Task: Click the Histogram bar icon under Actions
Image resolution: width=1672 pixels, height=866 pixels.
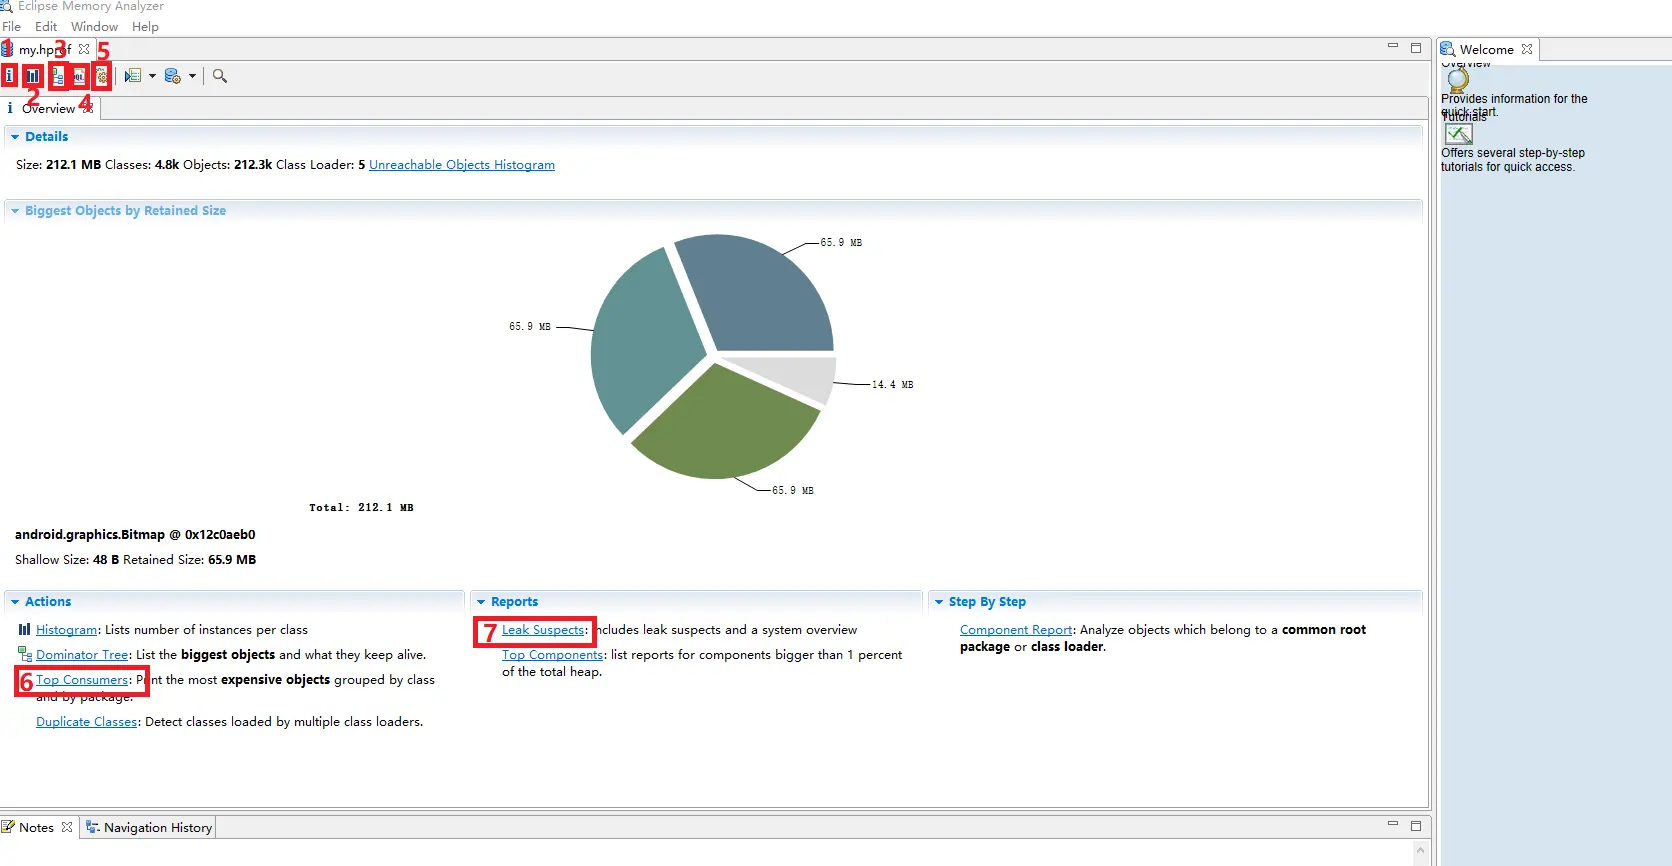Action: click(x=24, y=629)
